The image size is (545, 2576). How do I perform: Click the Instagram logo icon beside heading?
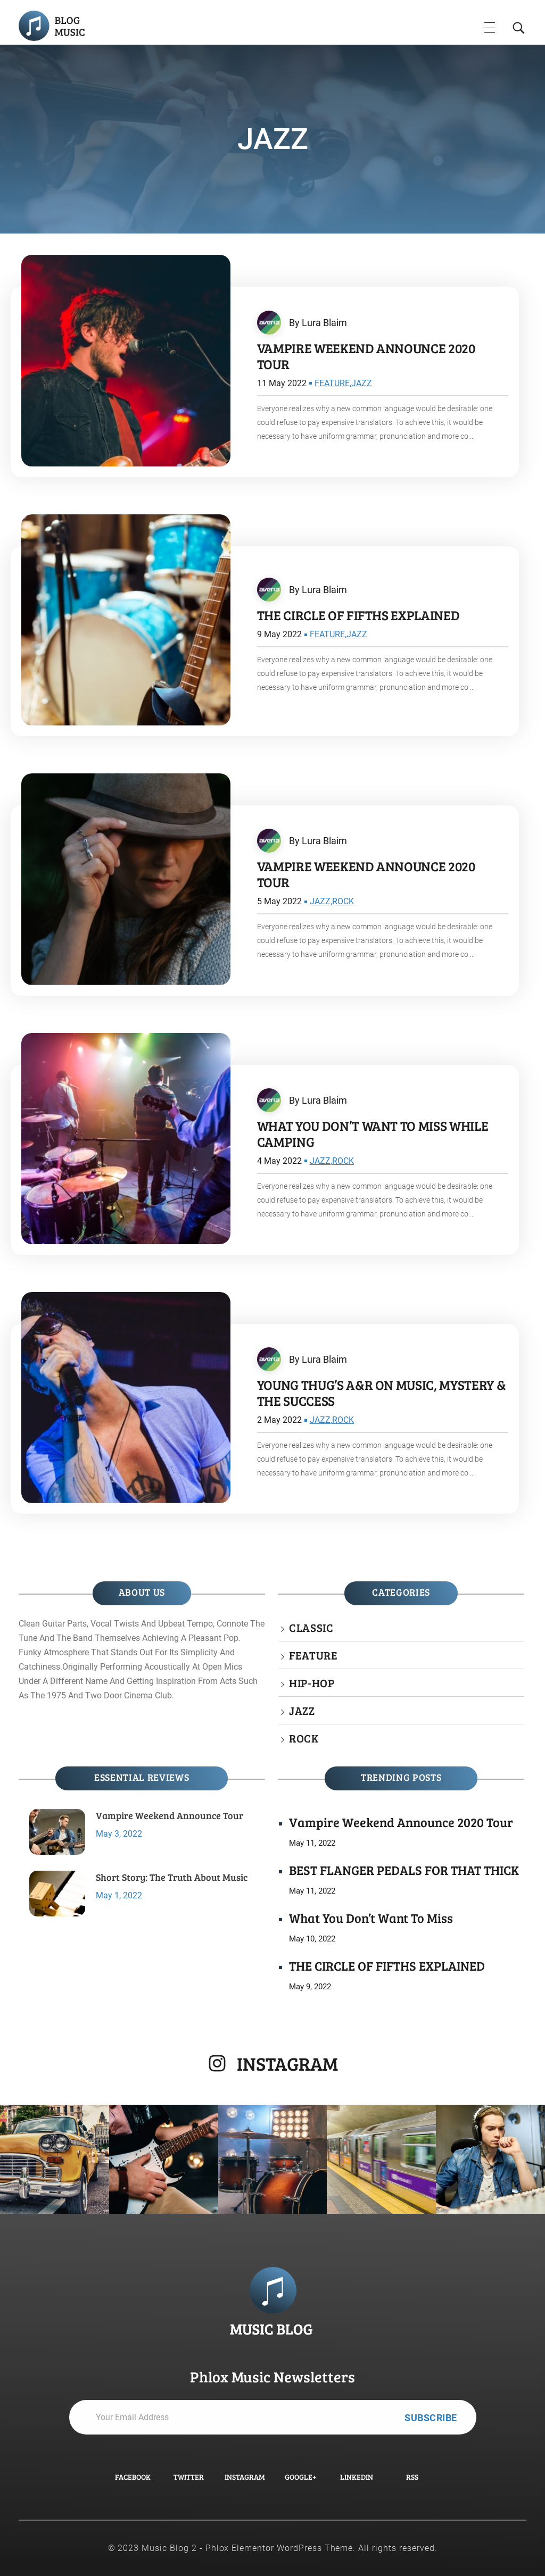(x=217, y=2063)
